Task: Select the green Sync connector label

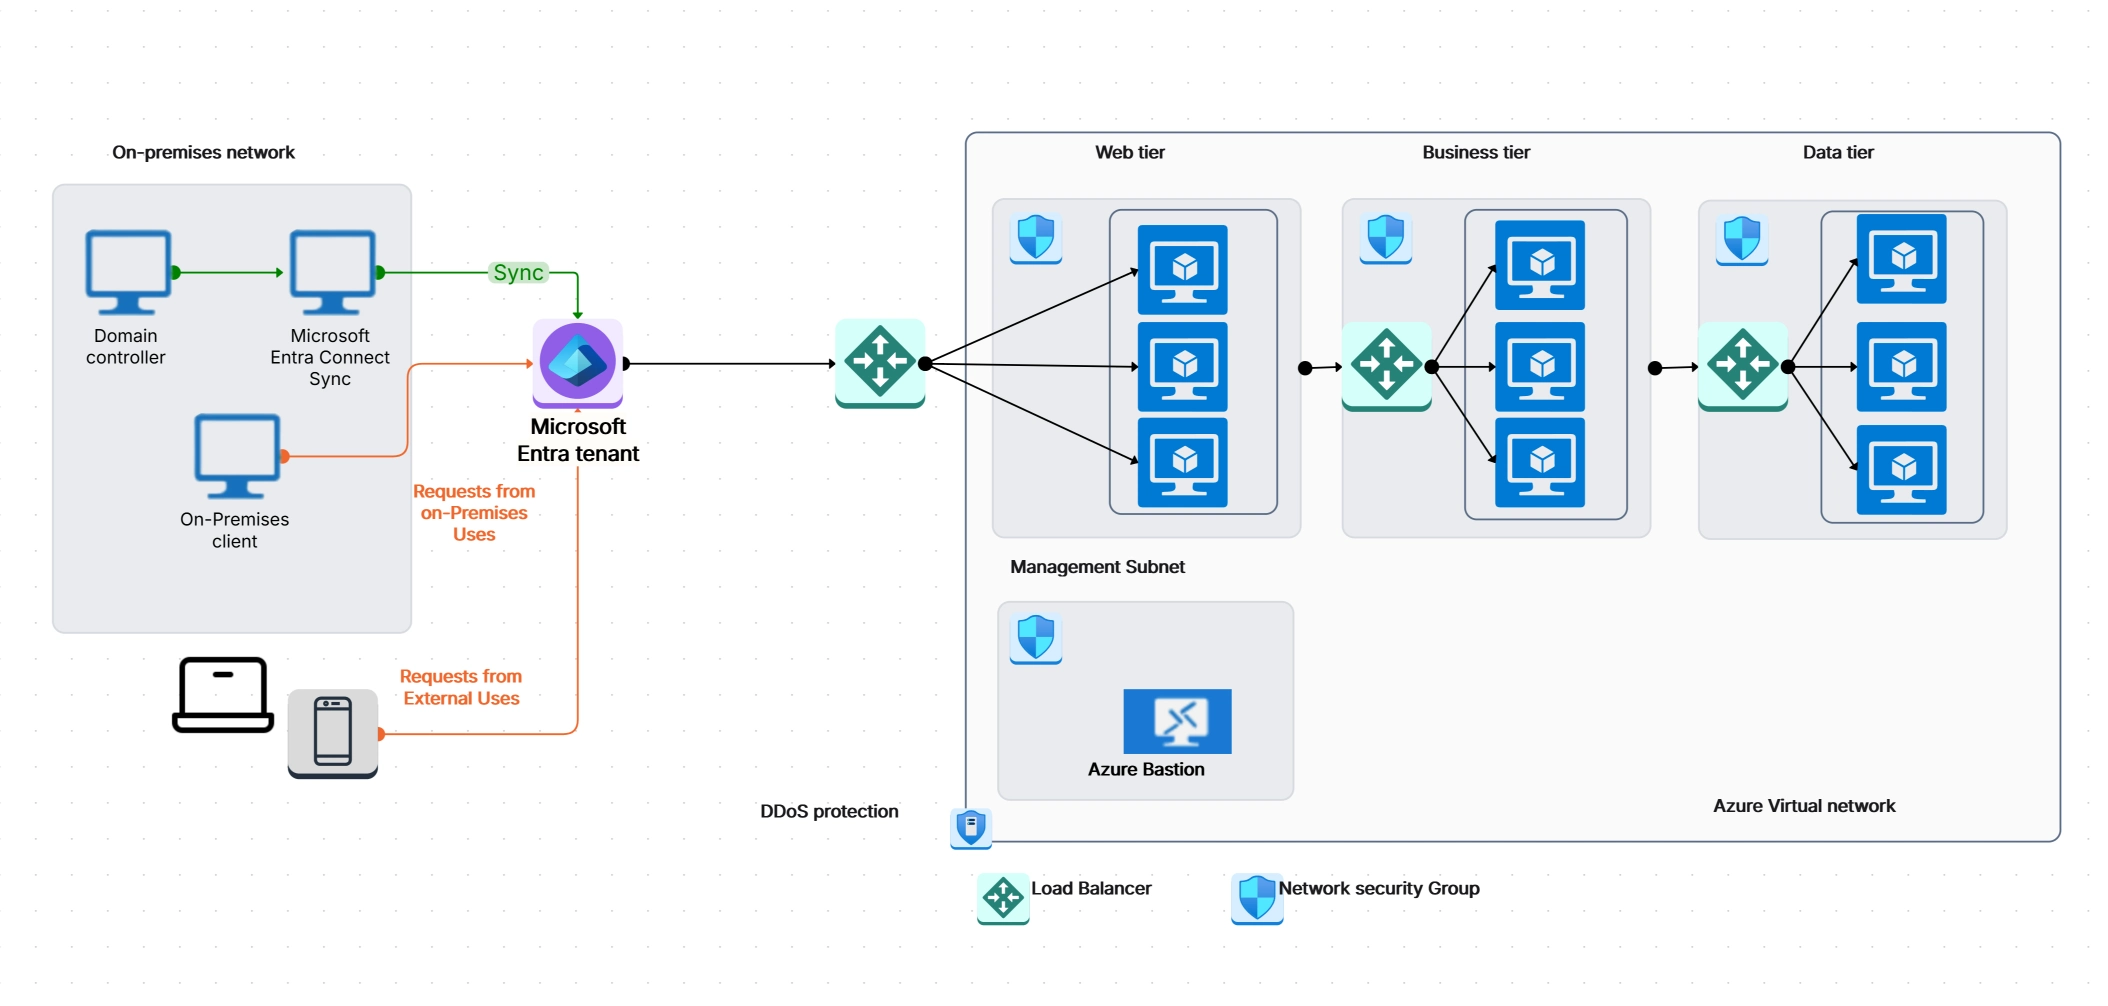Action: [518, 272]
